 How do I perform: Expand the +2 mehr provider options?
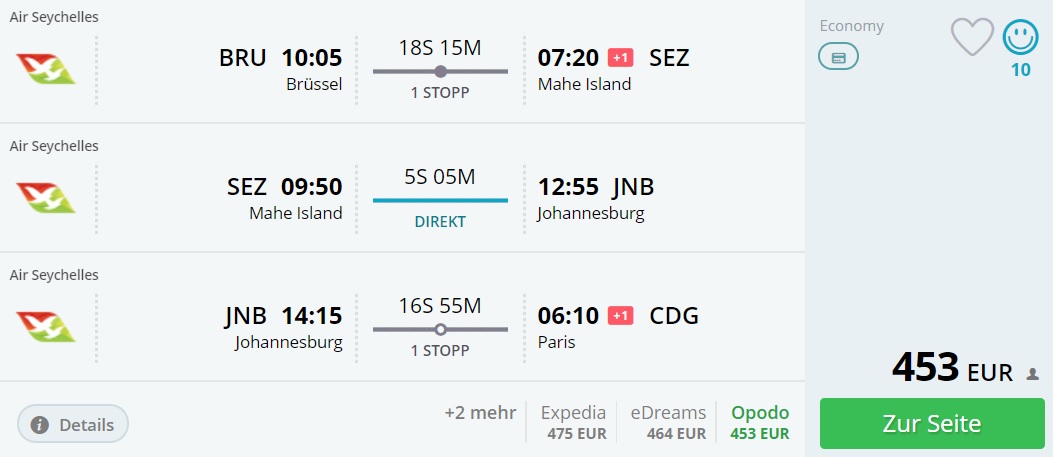480,413
